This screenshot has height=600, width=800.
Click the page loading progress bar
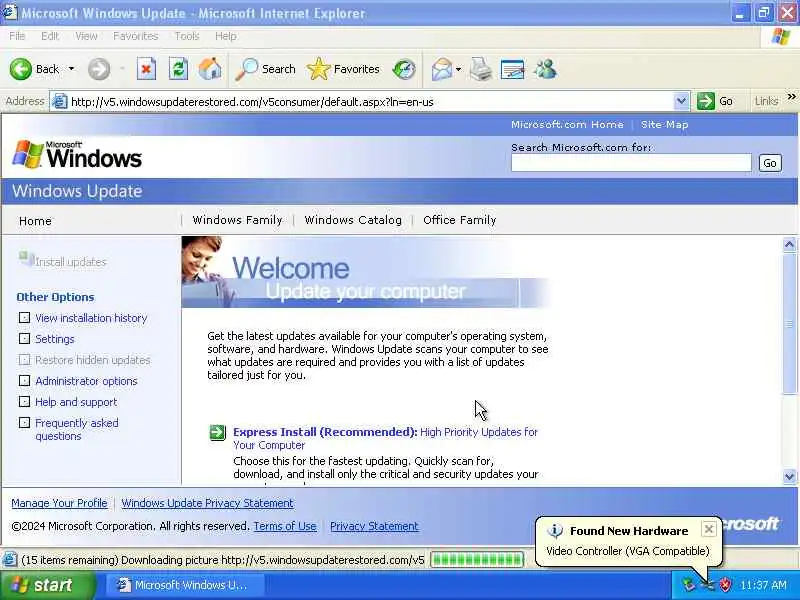point(477,560)
